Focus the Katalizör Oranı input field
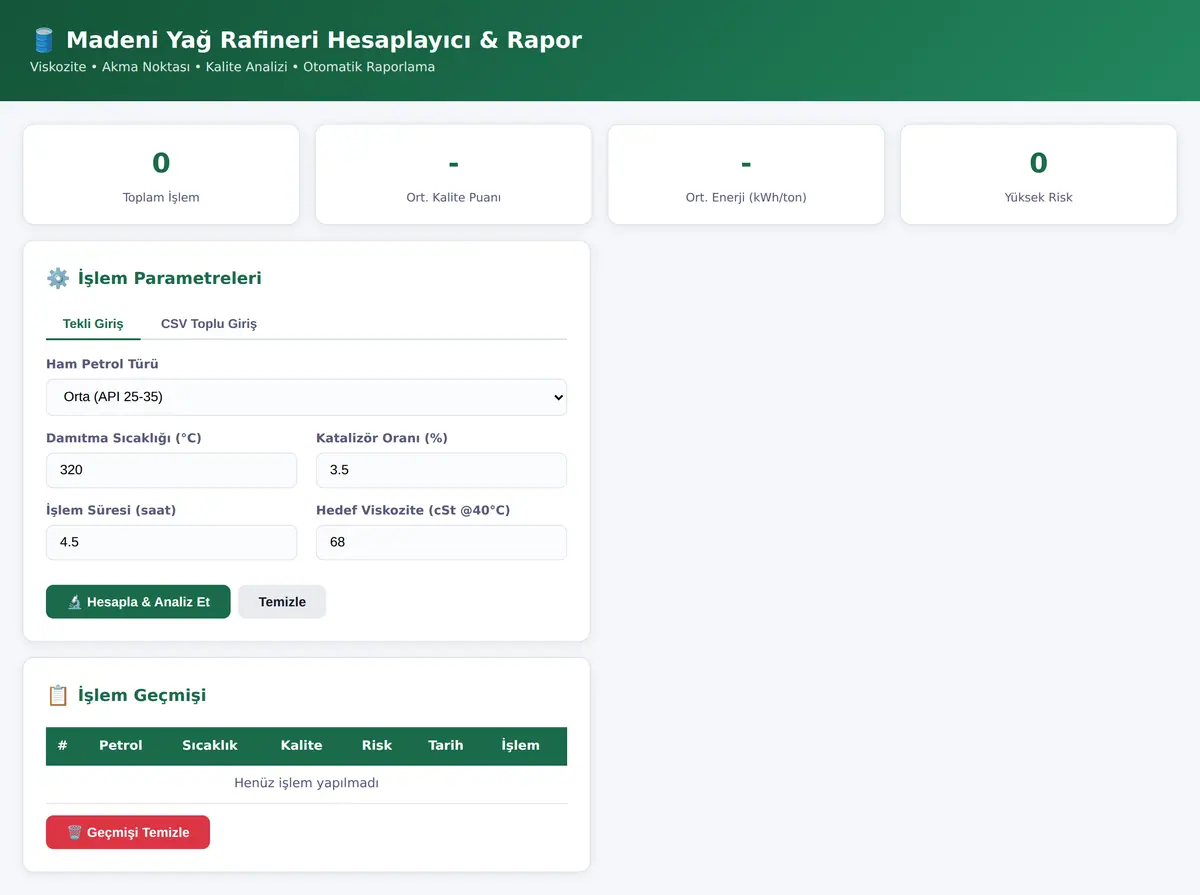 click(441, 470)
